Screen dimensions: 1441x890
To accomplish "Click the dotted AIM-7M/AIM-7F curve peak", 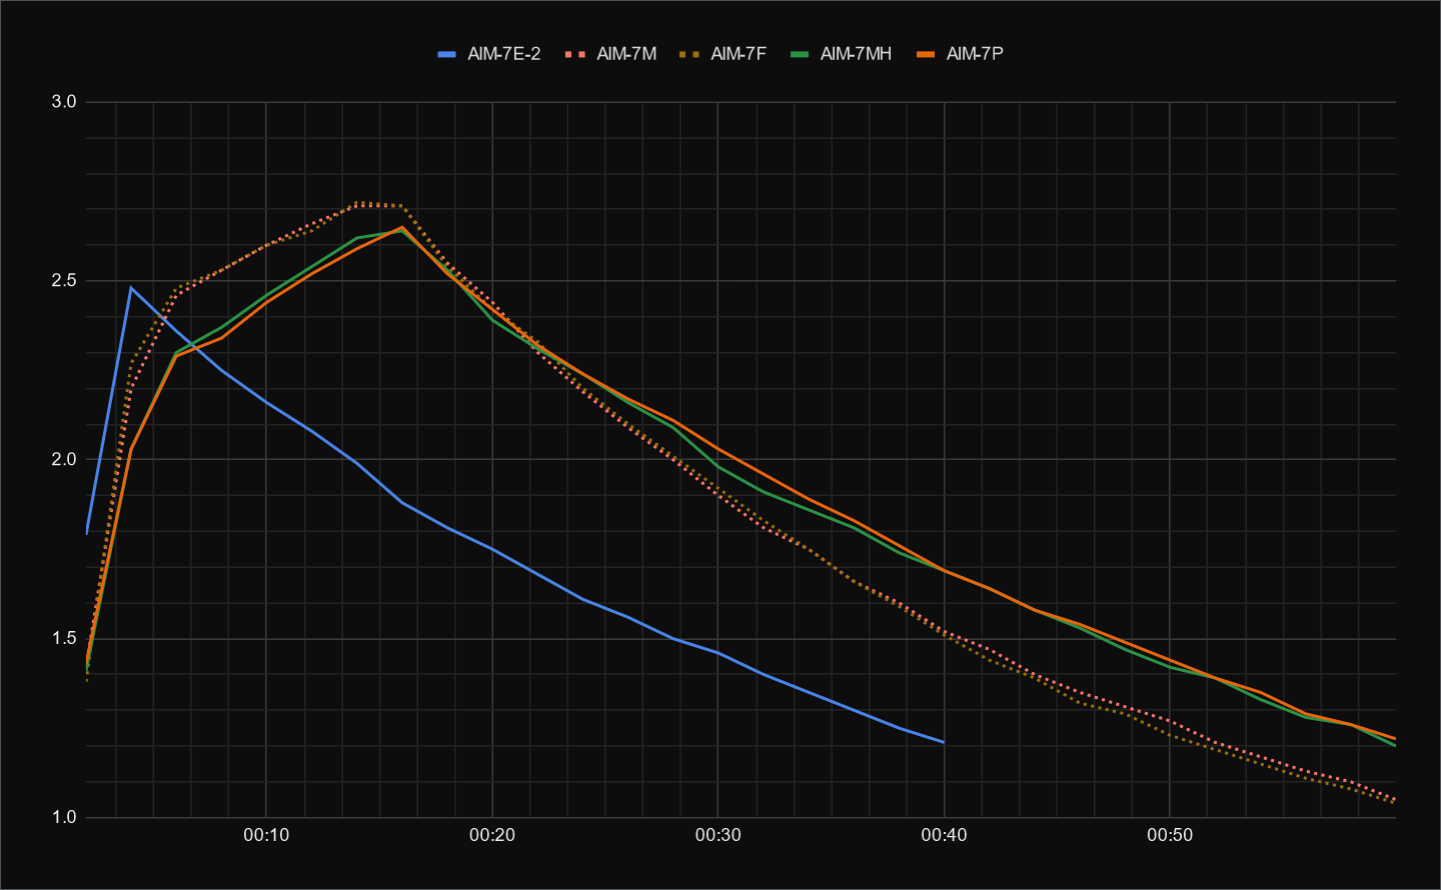I will coord(359,203).
